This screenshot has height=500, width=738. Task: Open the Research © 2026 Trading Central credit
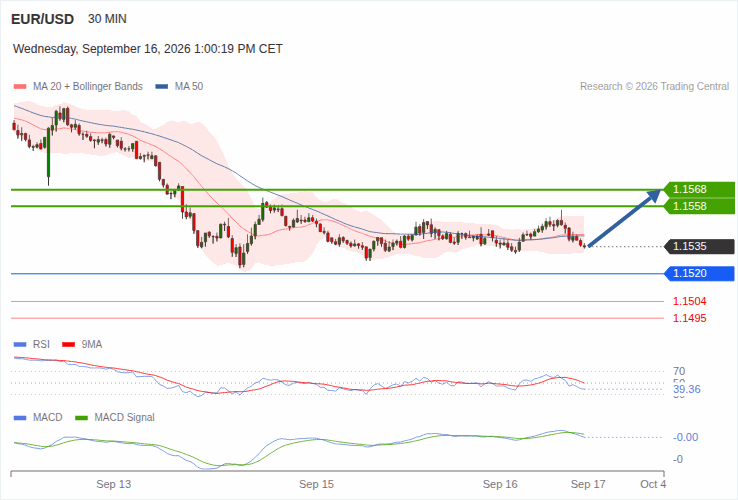654,87
